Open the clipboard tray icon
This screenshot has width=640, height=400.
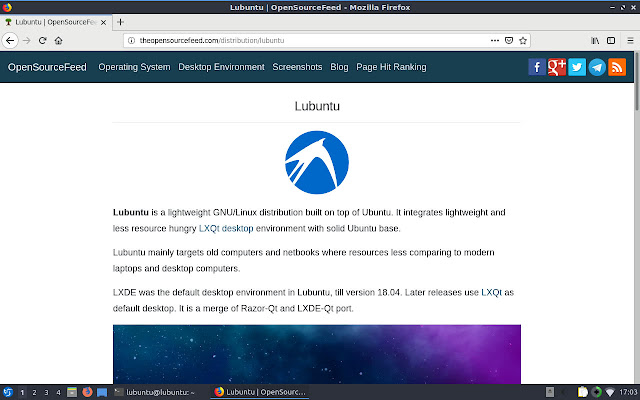pyautogui.click(x=583, y=392)
